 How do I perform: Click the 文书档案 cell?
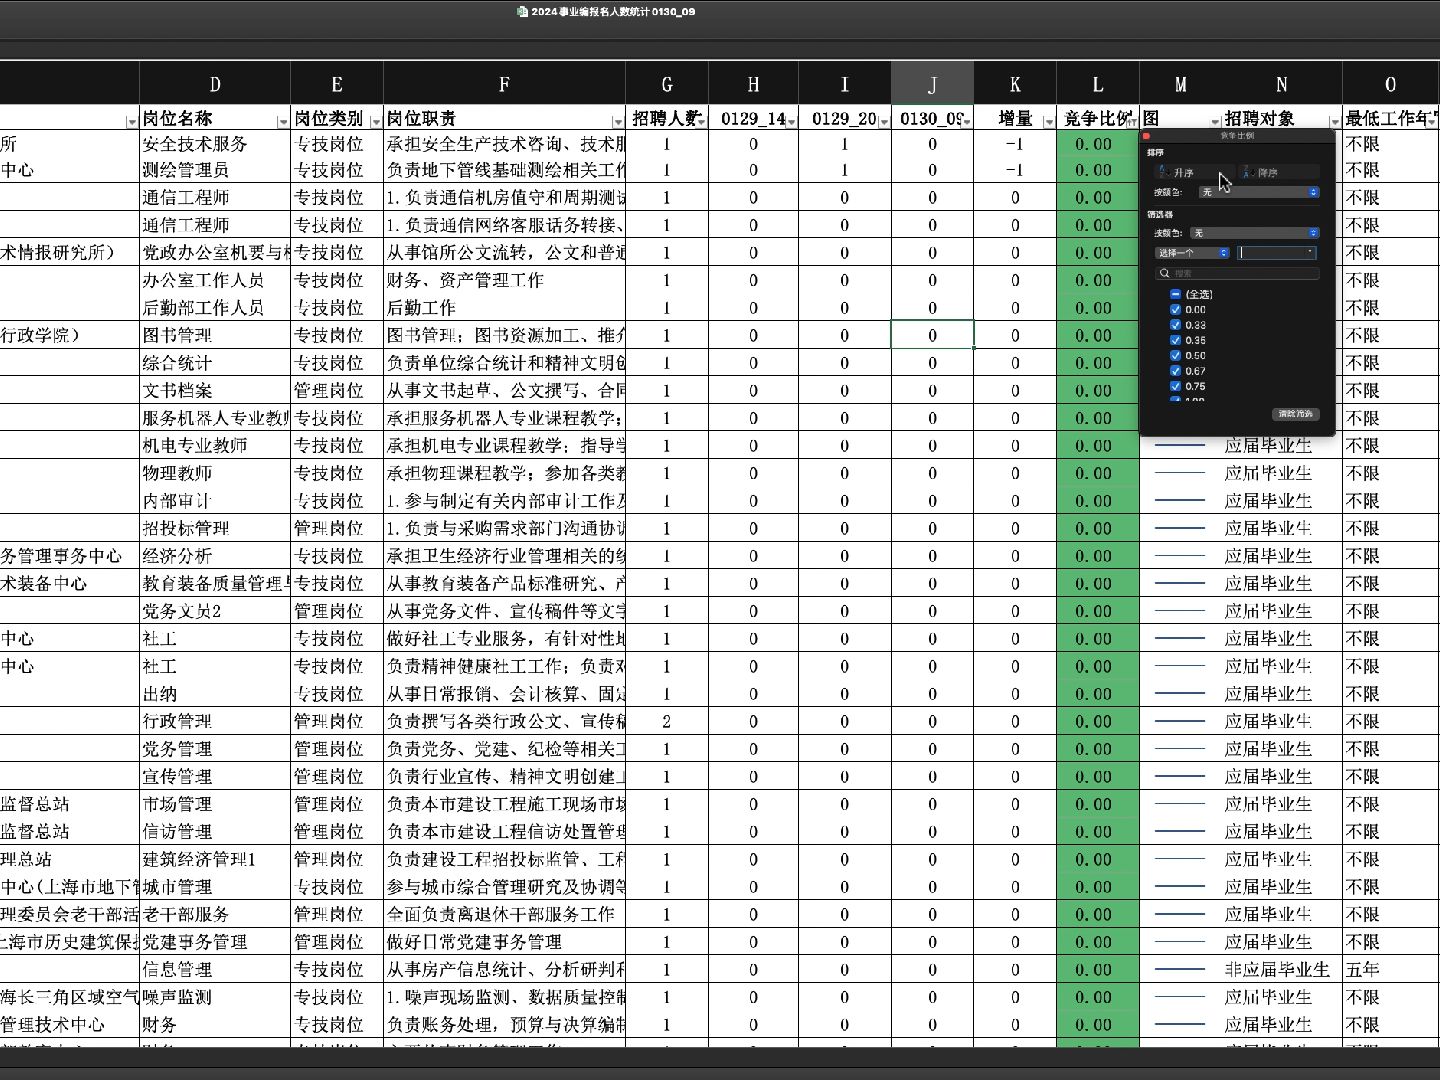coord(215,390)
